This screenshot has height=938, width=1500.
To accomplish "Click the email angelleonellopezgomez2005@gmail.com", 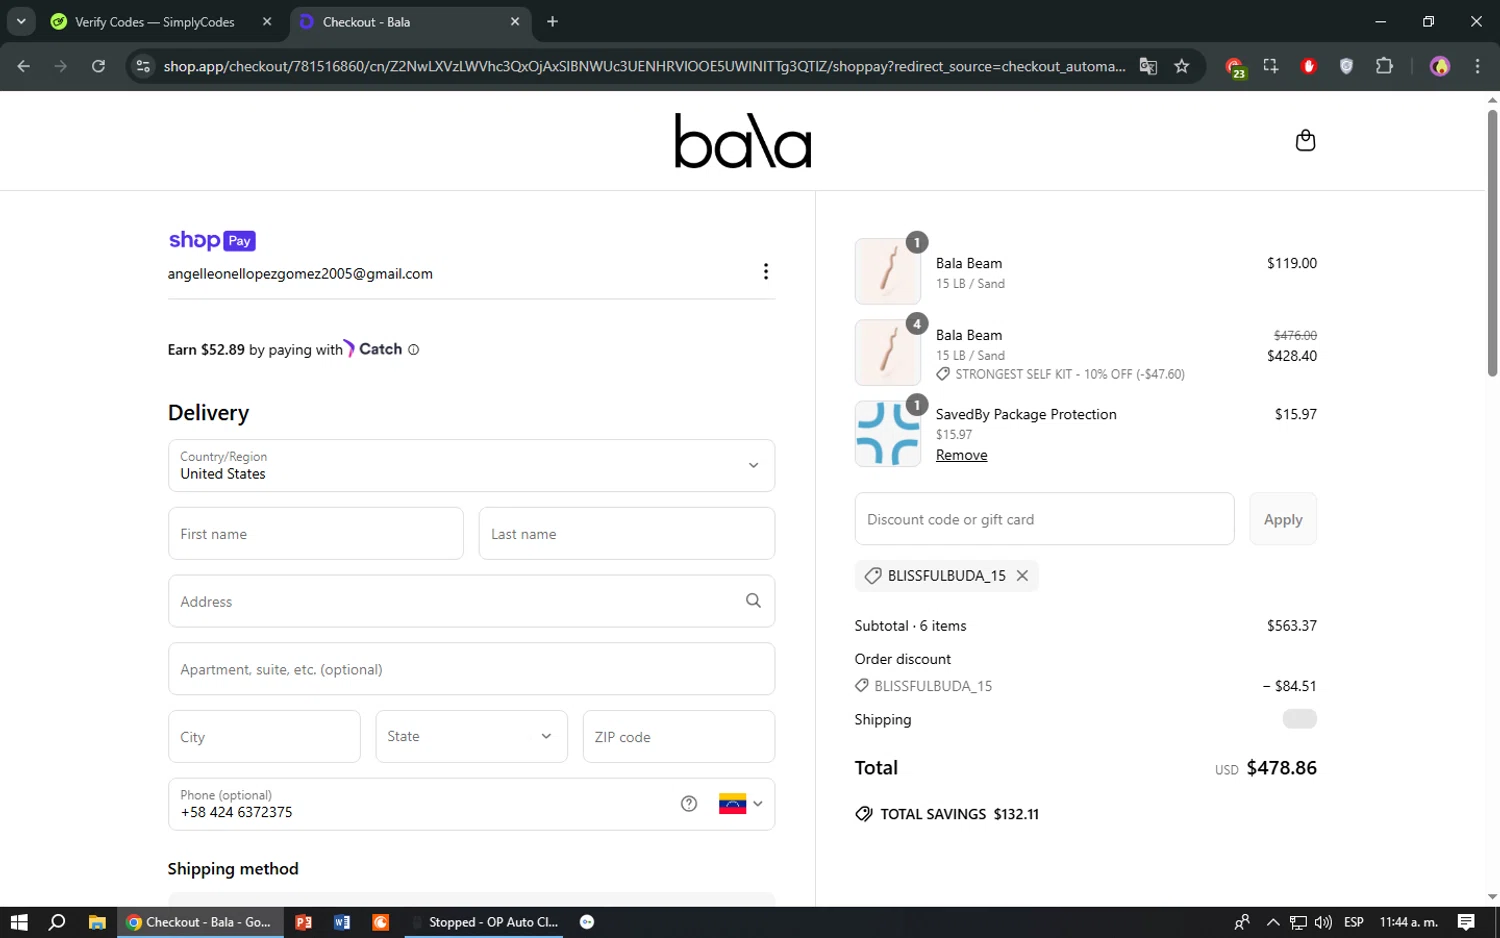I will click(300, 274).
